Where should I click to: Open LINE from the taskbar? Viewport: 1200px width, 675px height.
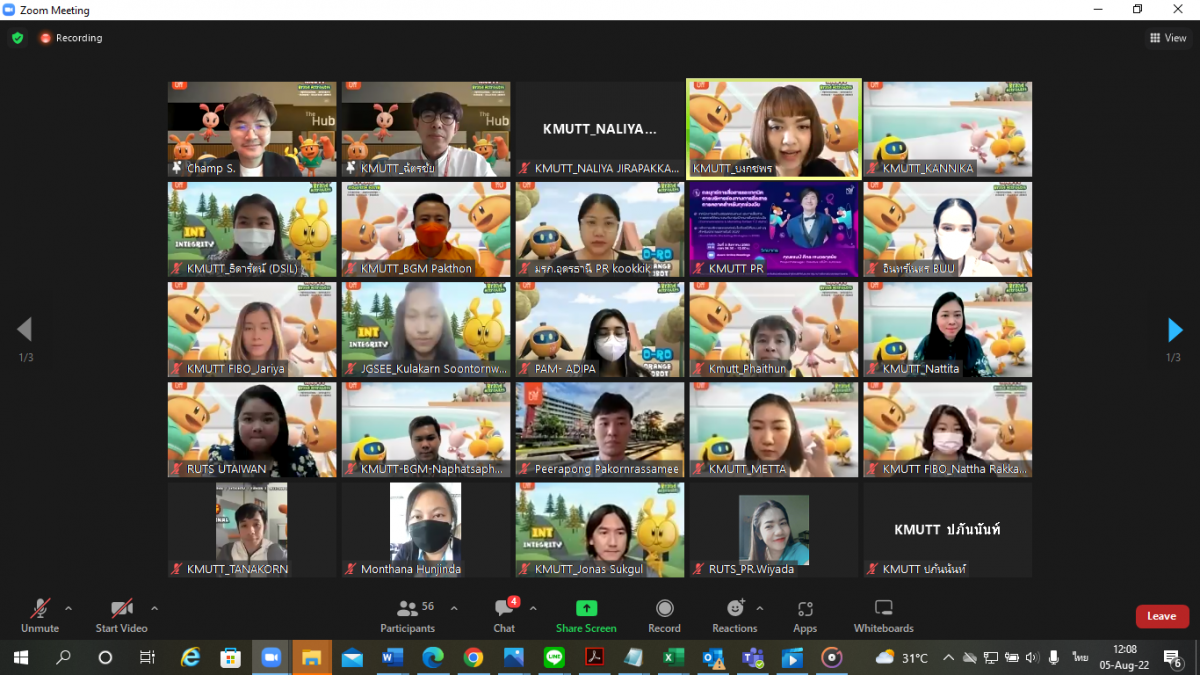554,657
